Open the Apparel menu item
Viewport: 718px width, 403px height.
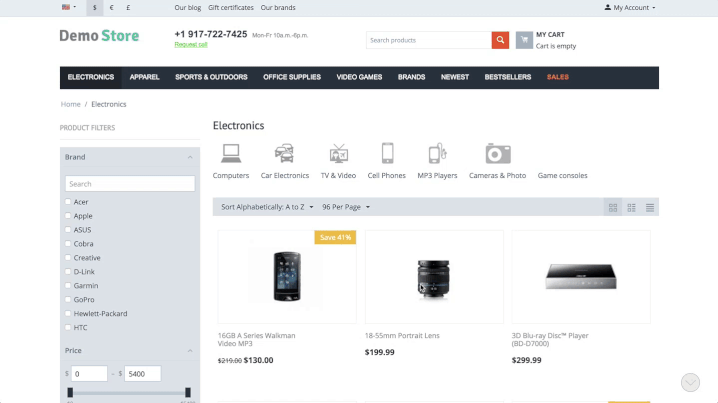click(144, 77)
